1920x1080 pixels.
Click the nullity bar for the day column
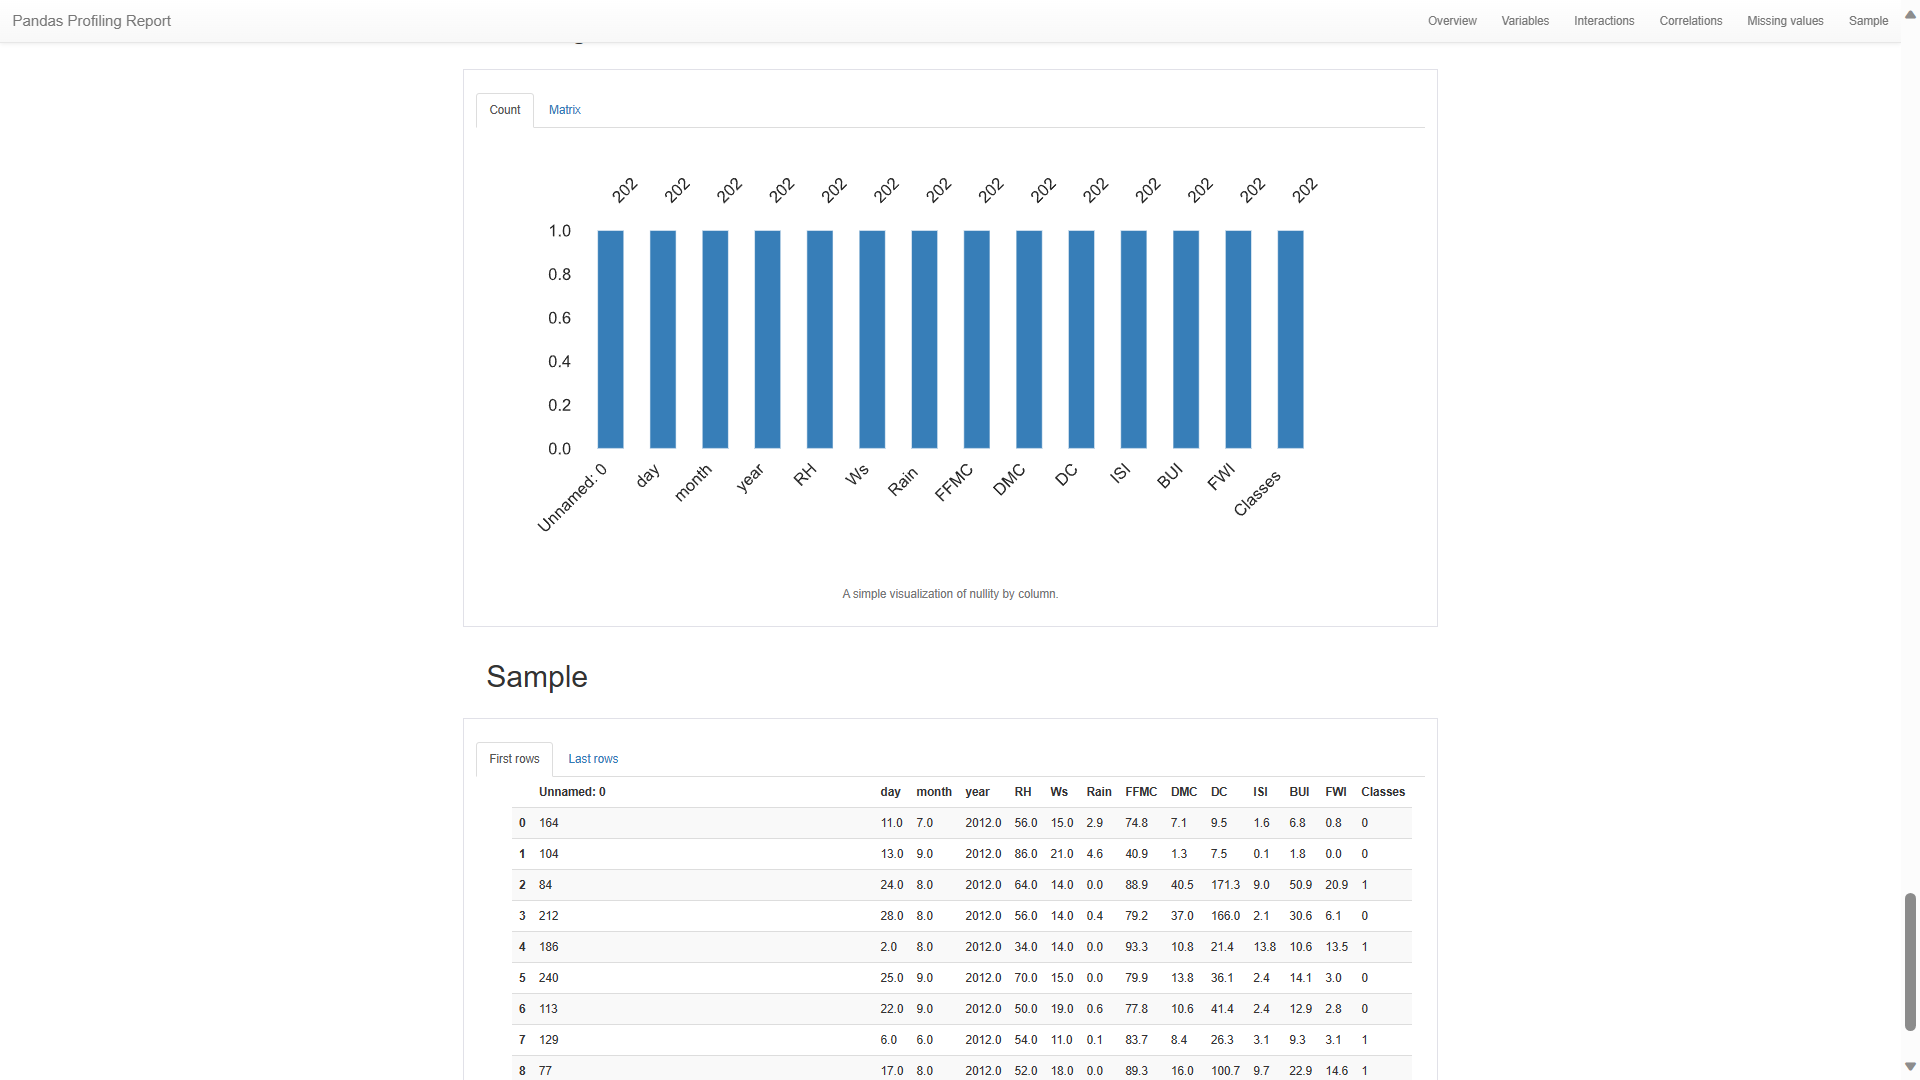tap(661, 340)
